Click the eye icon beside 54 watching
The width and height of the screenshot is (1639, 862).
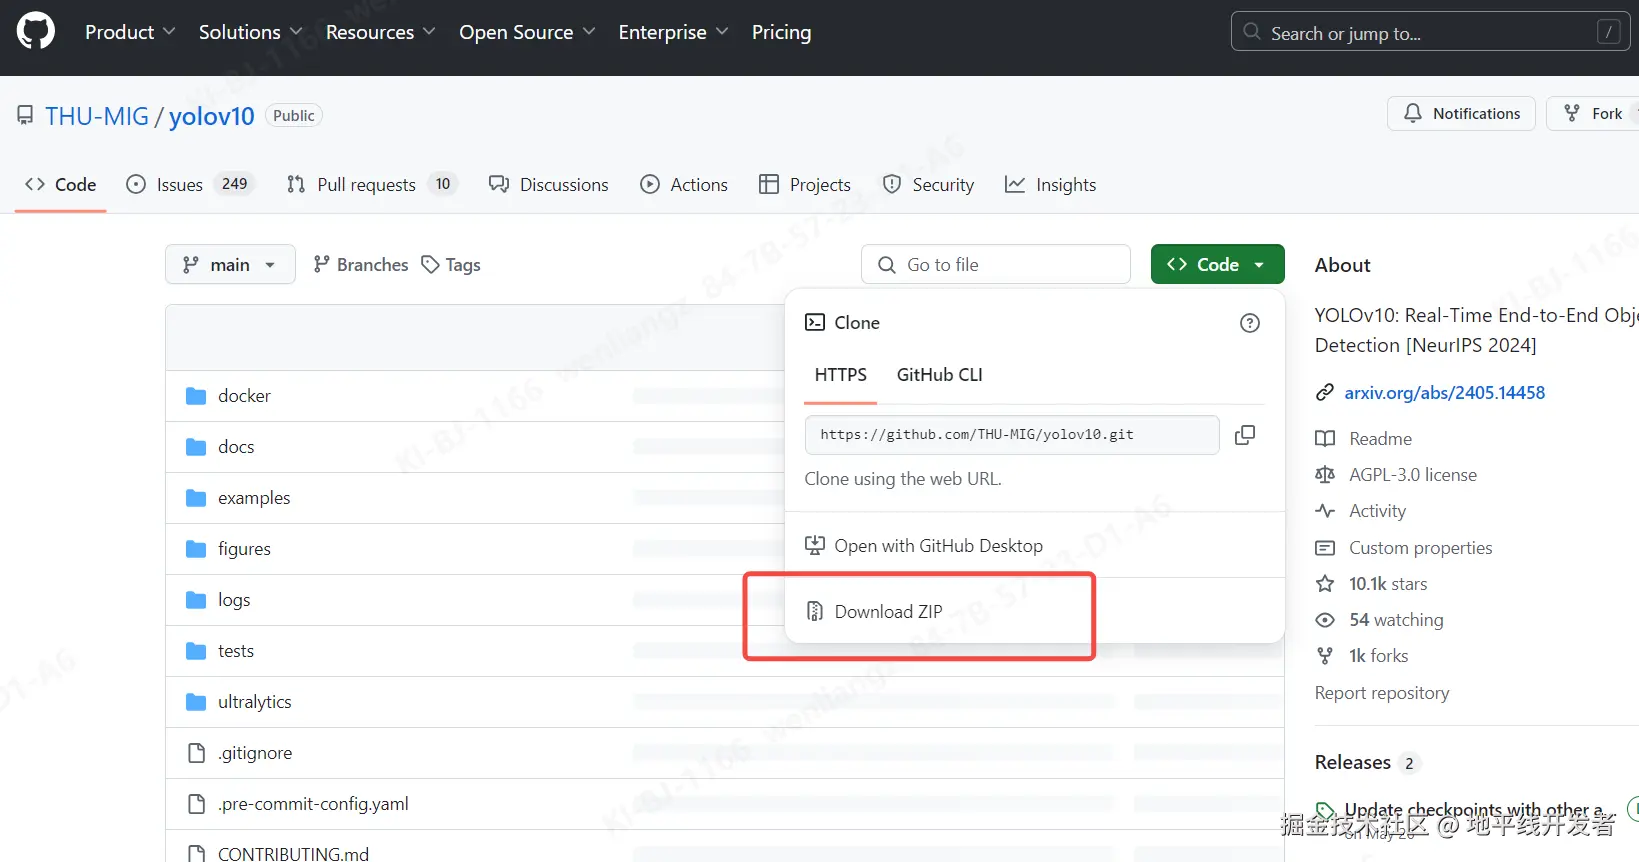(1324, 620)
